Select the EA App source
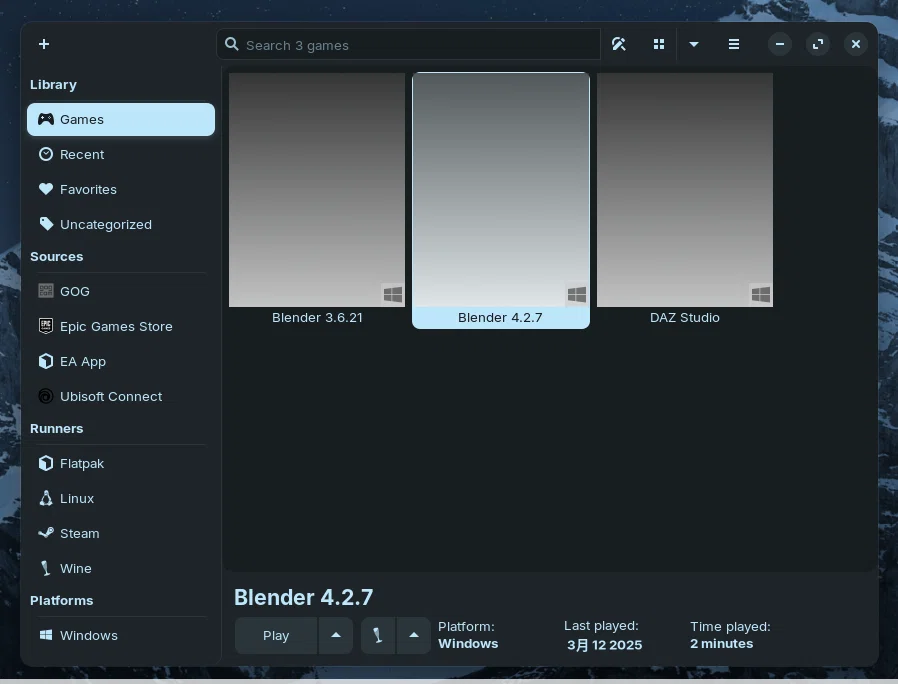 tap(121, 361)
